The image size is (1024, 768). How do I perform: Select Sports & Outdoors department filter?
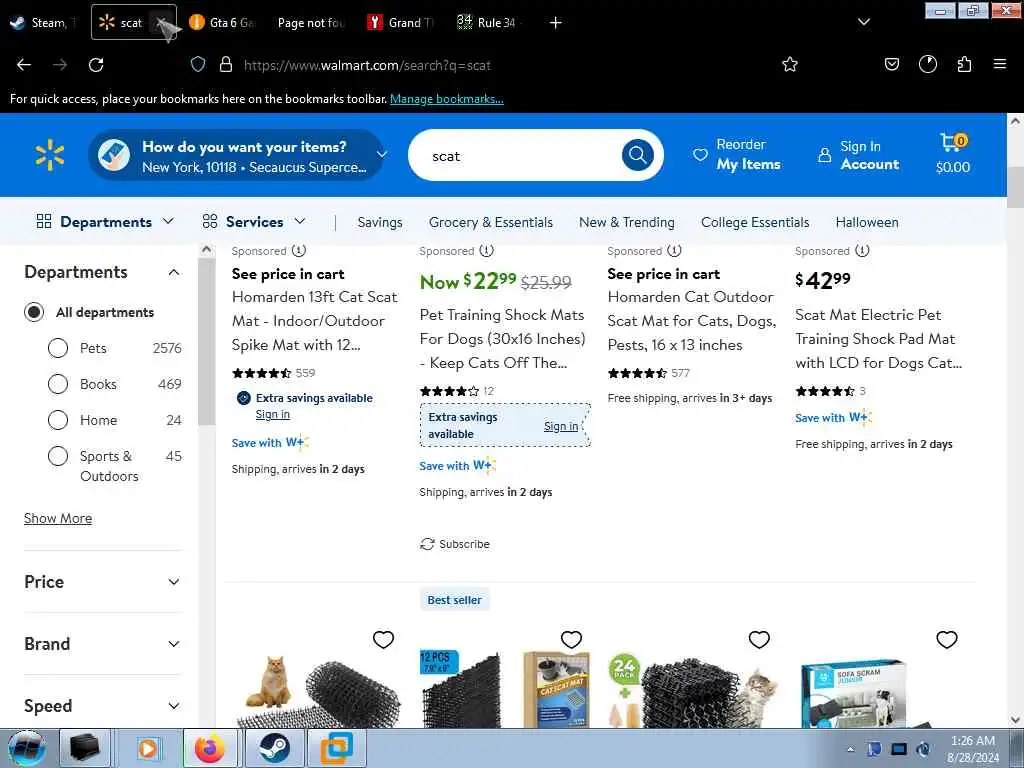(58, 456)
